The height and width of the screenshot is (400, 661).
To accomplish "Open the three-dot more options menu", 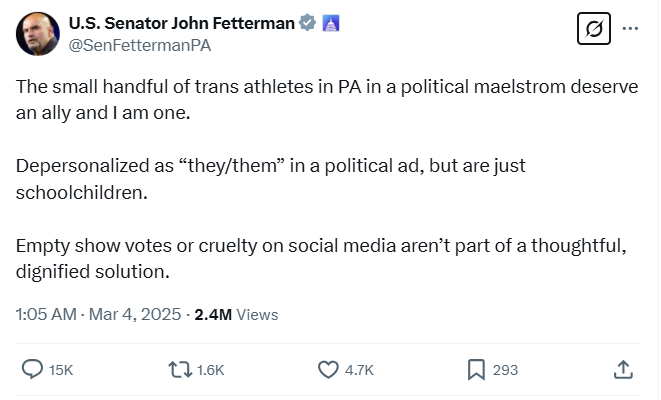I will tap(630, 29).
